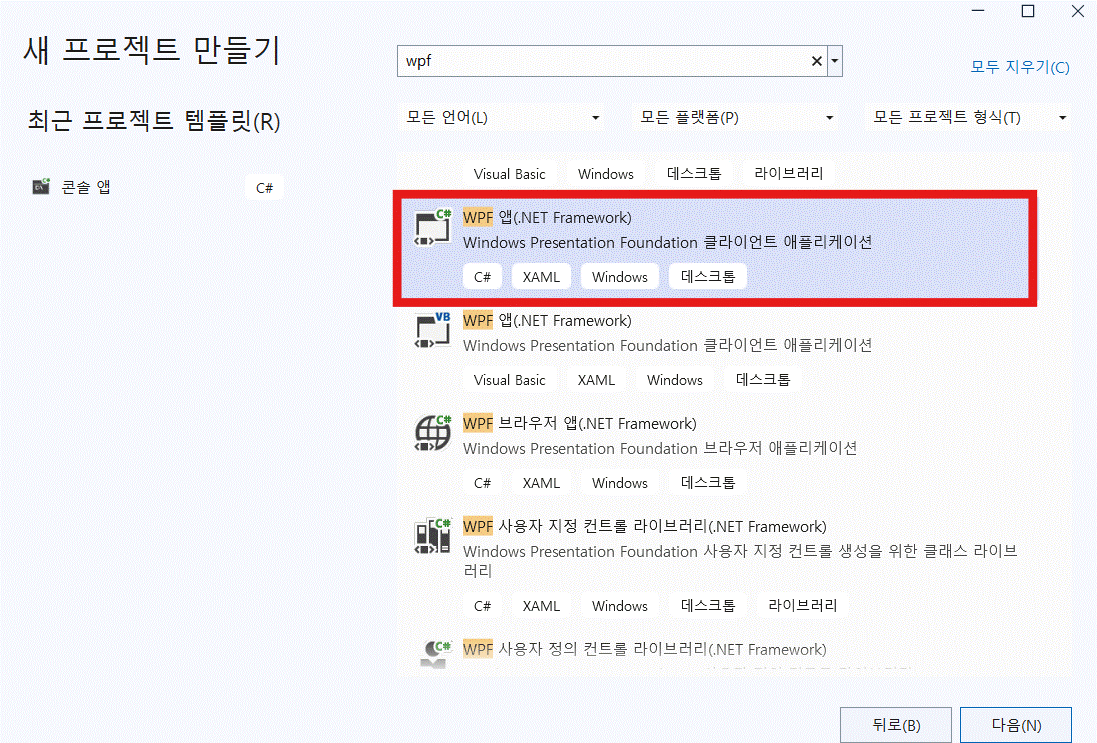Clear the wpf search text with the X

coord(816,61)
